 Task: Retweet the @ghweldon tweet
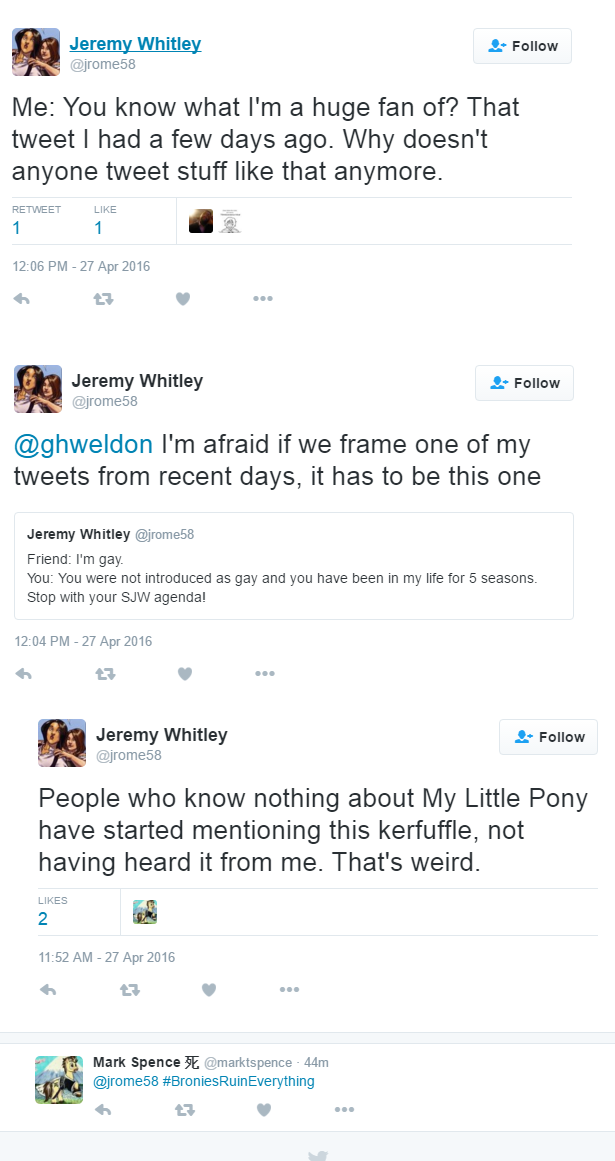104,674
